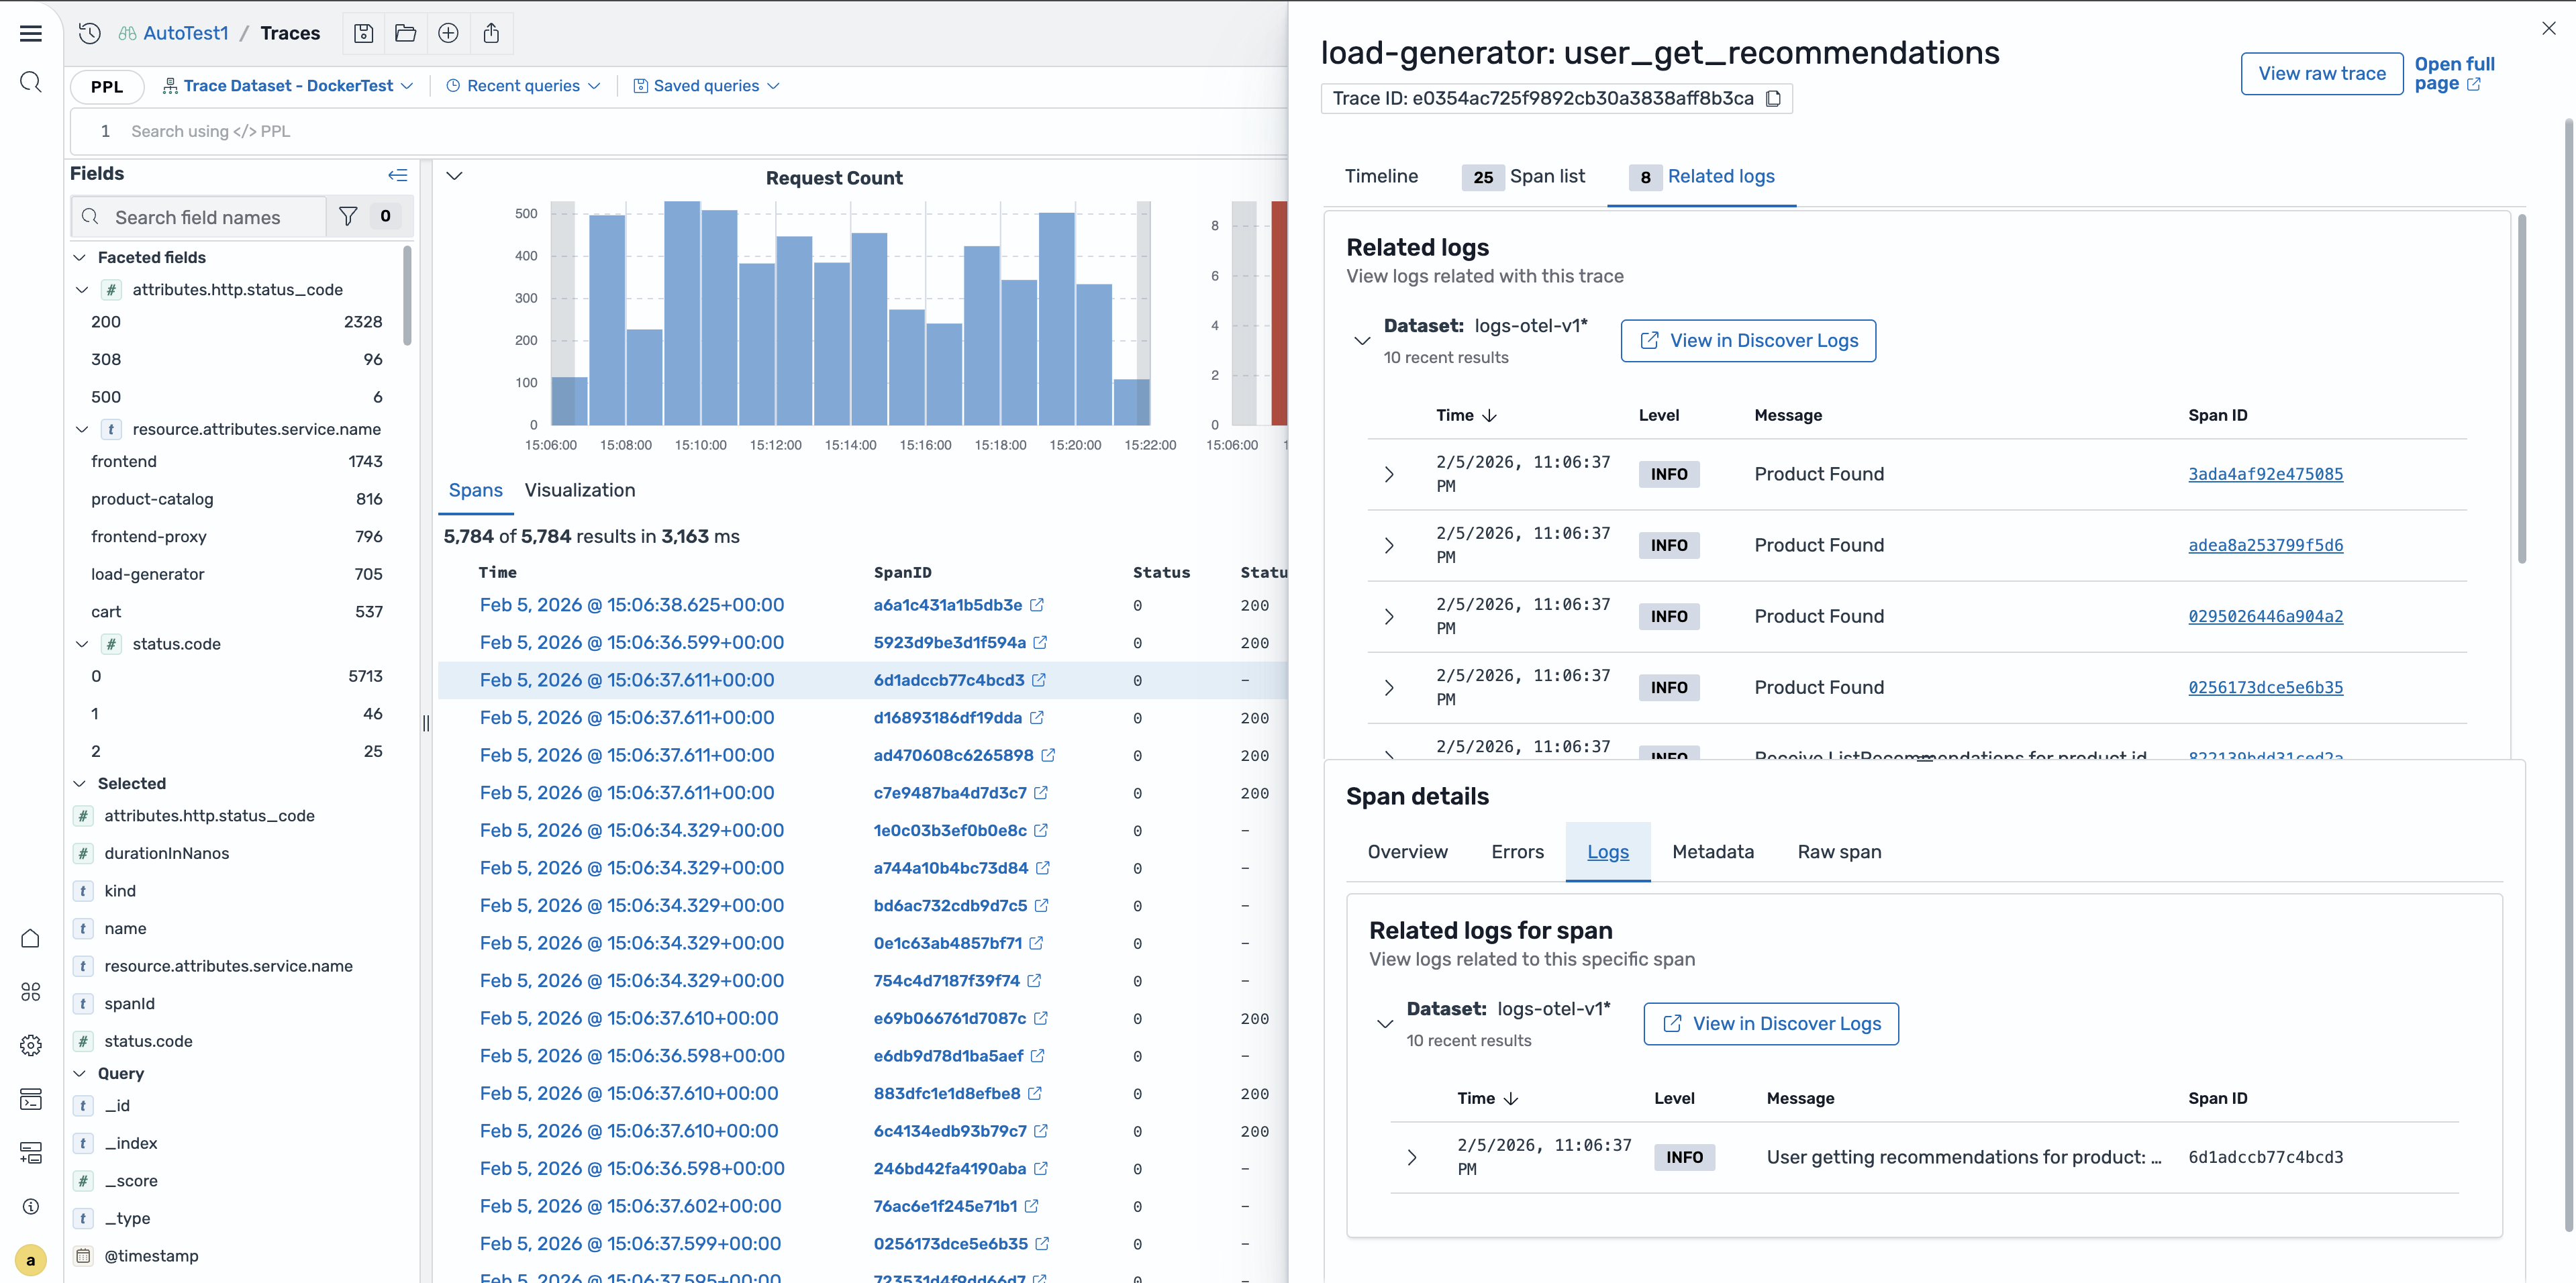The width and height of the screenshot is (2576, 1283).
Task: Click the open folder icon in toolbar
Action: [x=406, y=33]
